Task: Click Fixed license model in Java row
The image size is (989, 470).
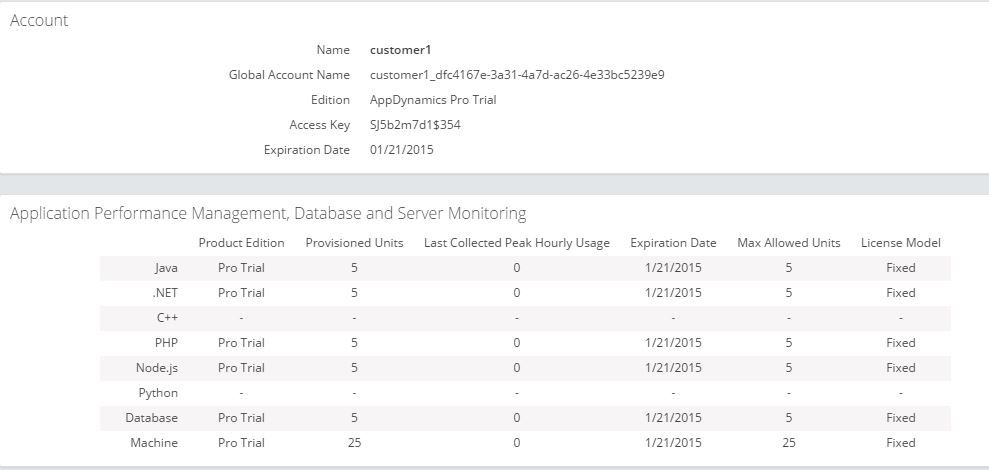Action: click(901, 268)
